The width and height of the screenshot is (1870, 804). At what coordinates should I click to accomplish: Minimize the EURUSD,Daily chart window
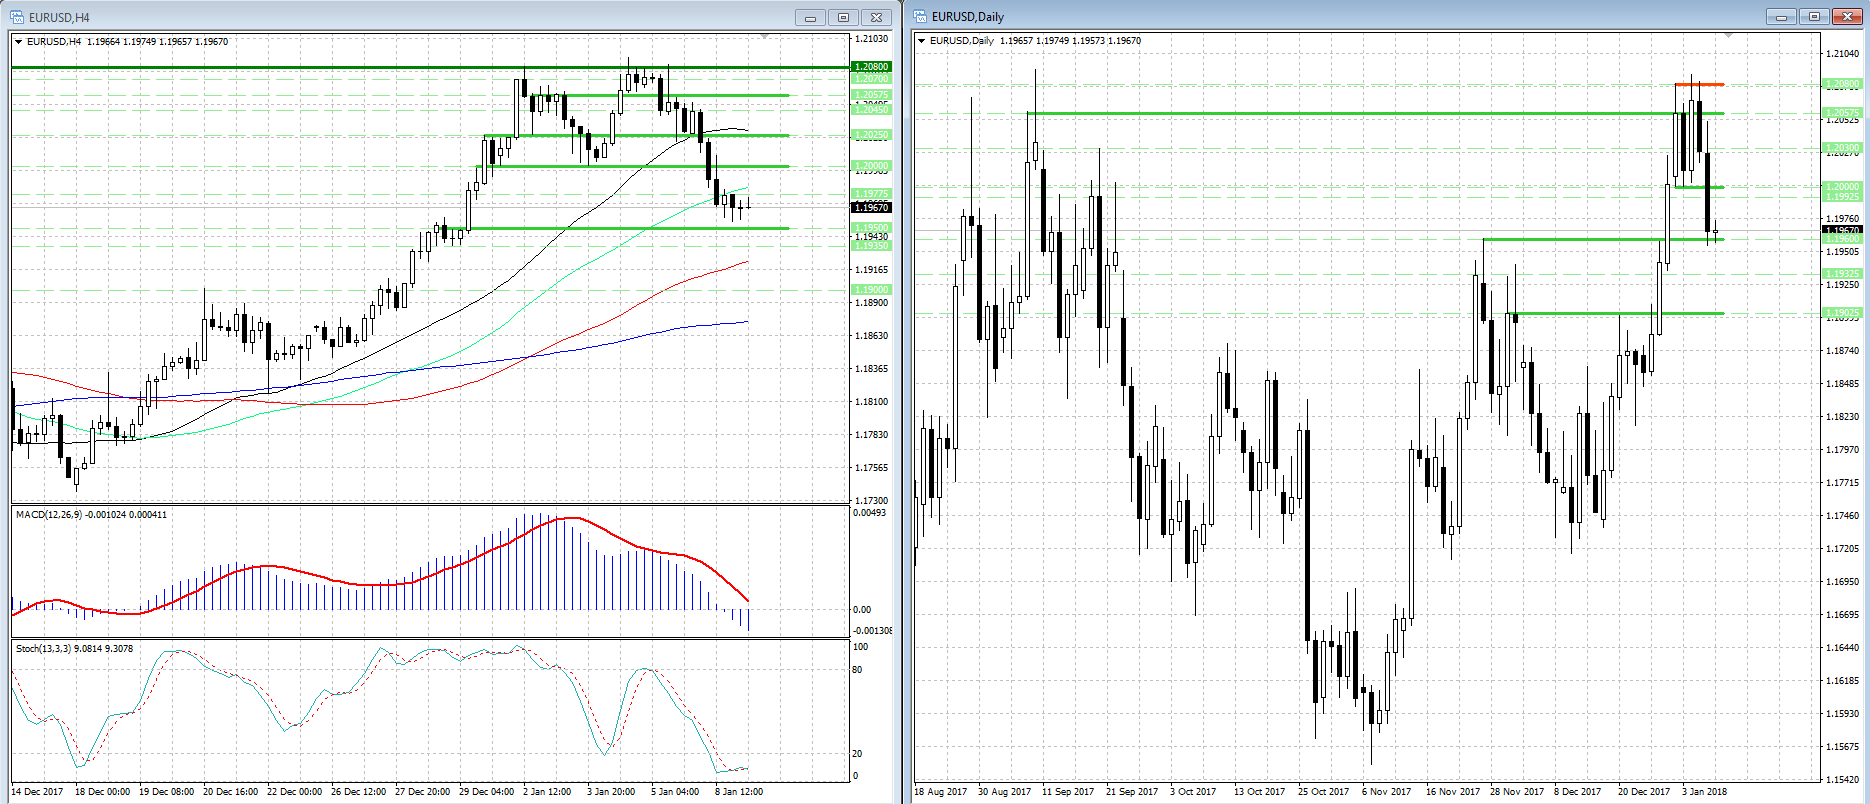coord(1780,17)
